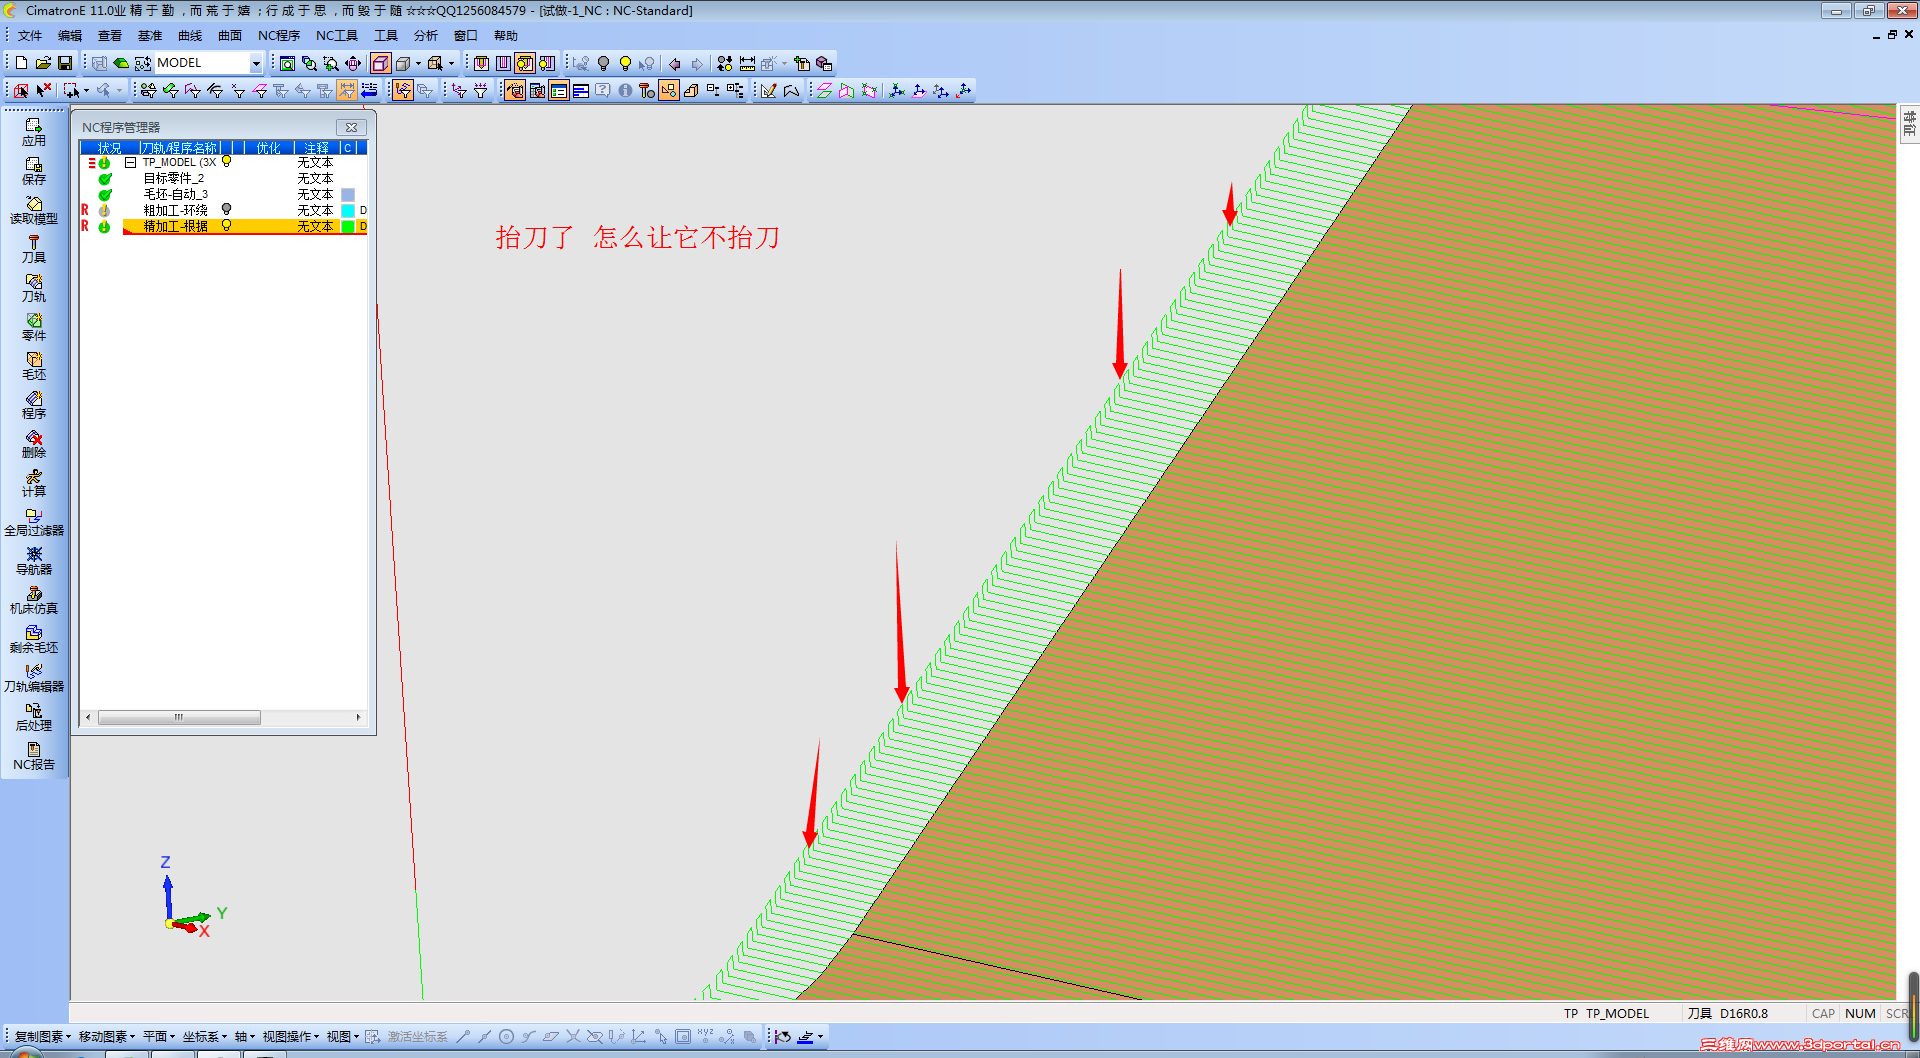Click the NC manager horizontal scrollbar
1920x1058 pixels.
coord(224,717)
